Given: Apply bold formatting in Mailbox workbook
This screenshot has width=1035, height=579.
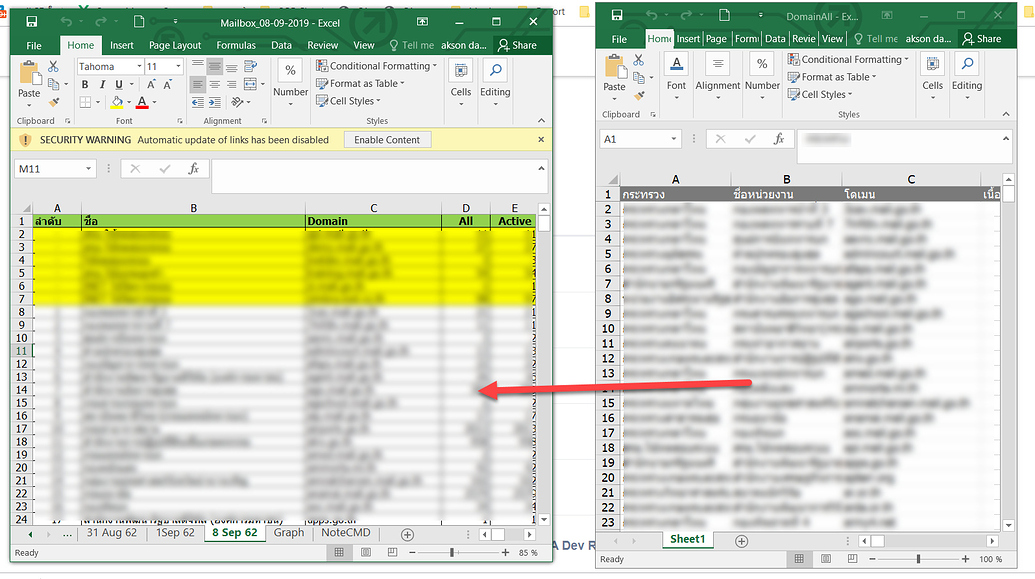Looking at the screenshot, I should click(x=85, y=84).
